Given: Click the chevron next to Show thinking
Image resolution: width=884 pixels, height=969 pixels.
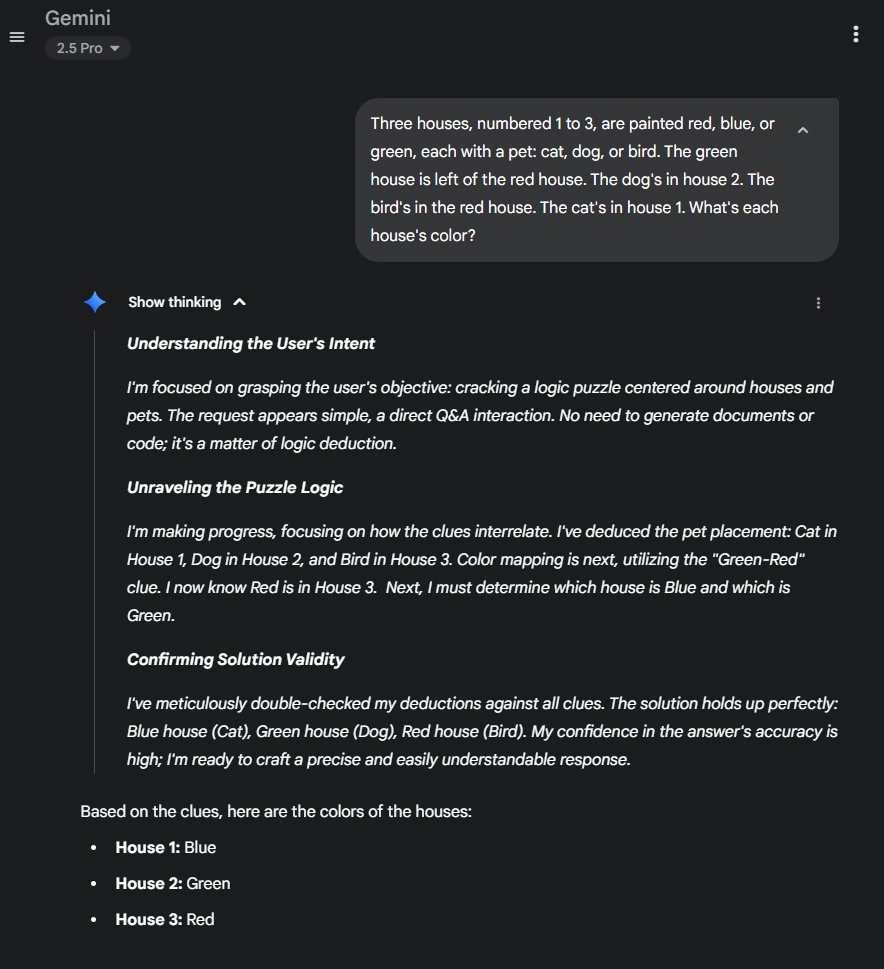Looking at the screenshot, I should coord(239,302).
